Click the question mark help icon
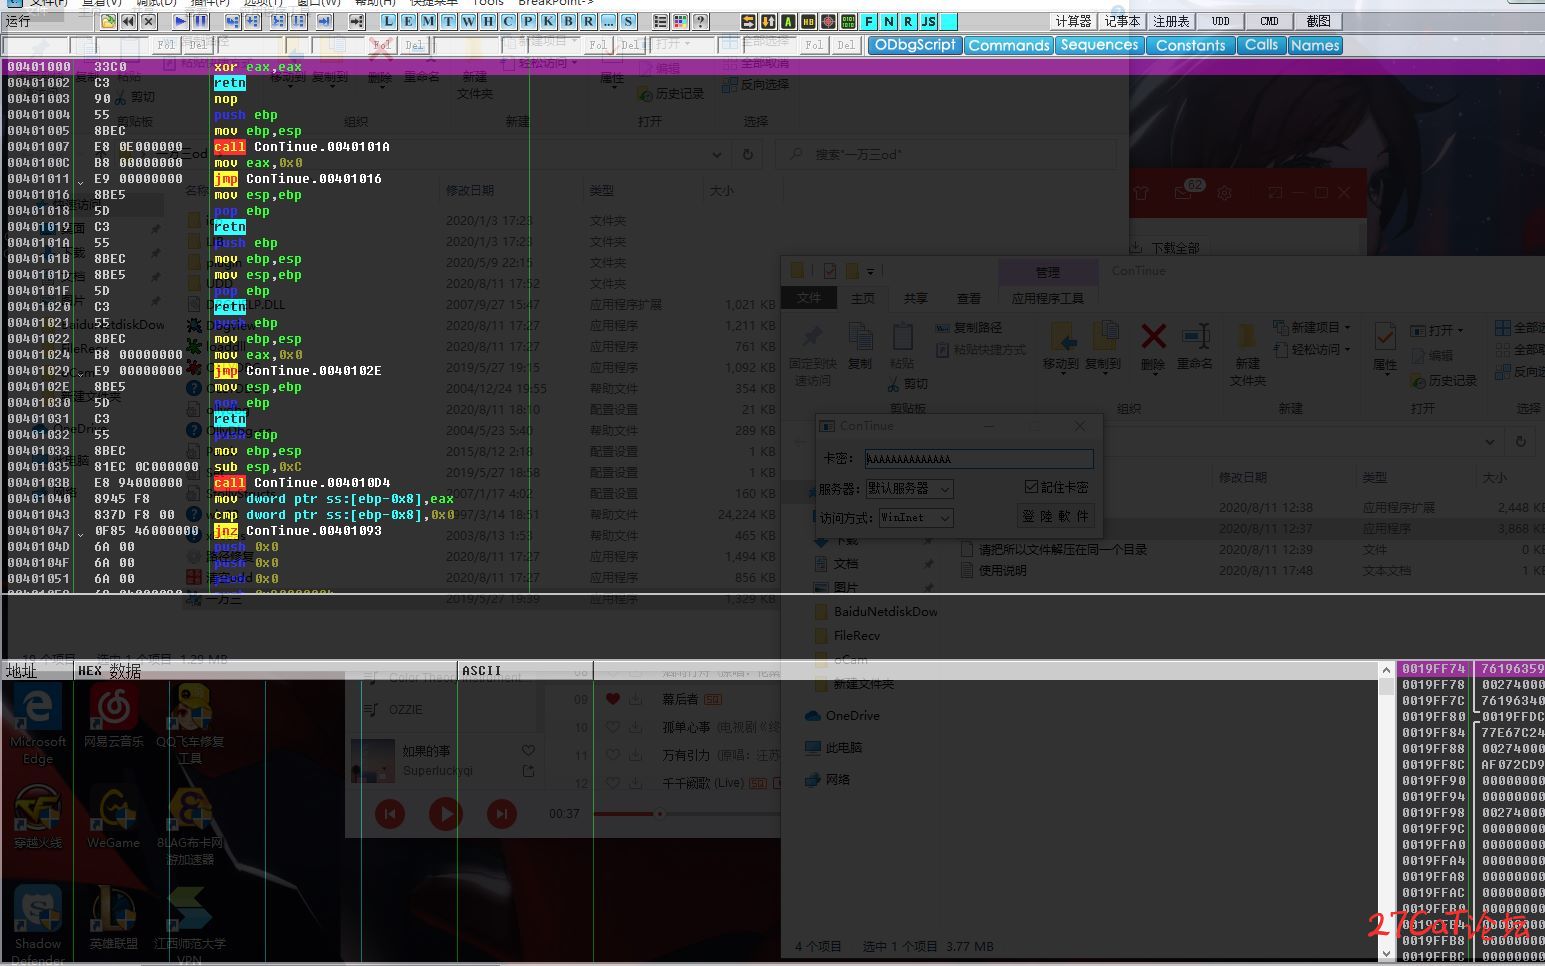The image size is (1545, 966). pyautogui.click(x=701, y=21)
